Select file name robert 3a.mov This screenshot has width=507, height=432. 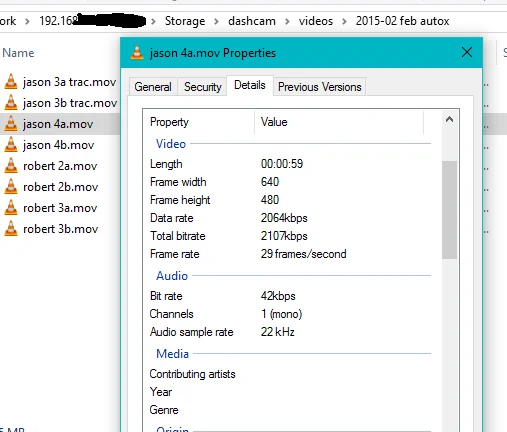[60, 208]
